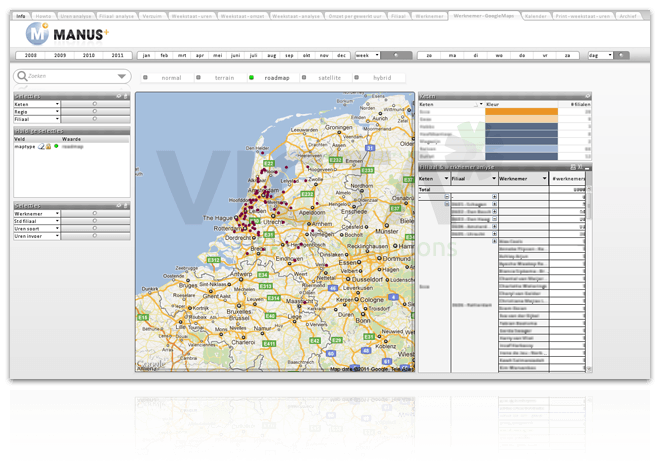662x474 pixels.
Task: Open the Archief tab
Action: [x=628, y=16]
